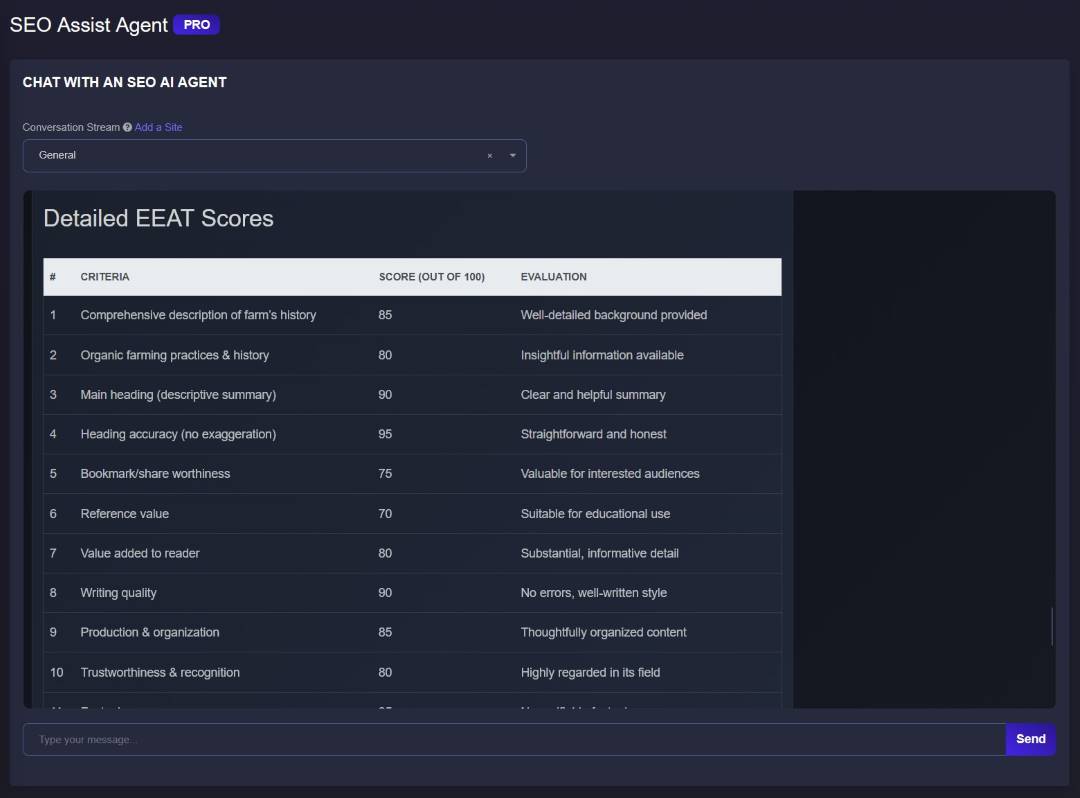This screenshot has width=1080, height=798.
Task: Click 'Valuable for interested audiences' evaluation
Action: click(610, 474)
